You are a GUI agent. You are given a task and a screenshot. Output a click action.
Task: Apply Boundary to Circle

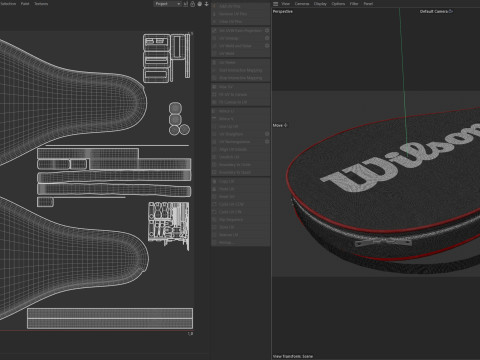pos(240,165)
